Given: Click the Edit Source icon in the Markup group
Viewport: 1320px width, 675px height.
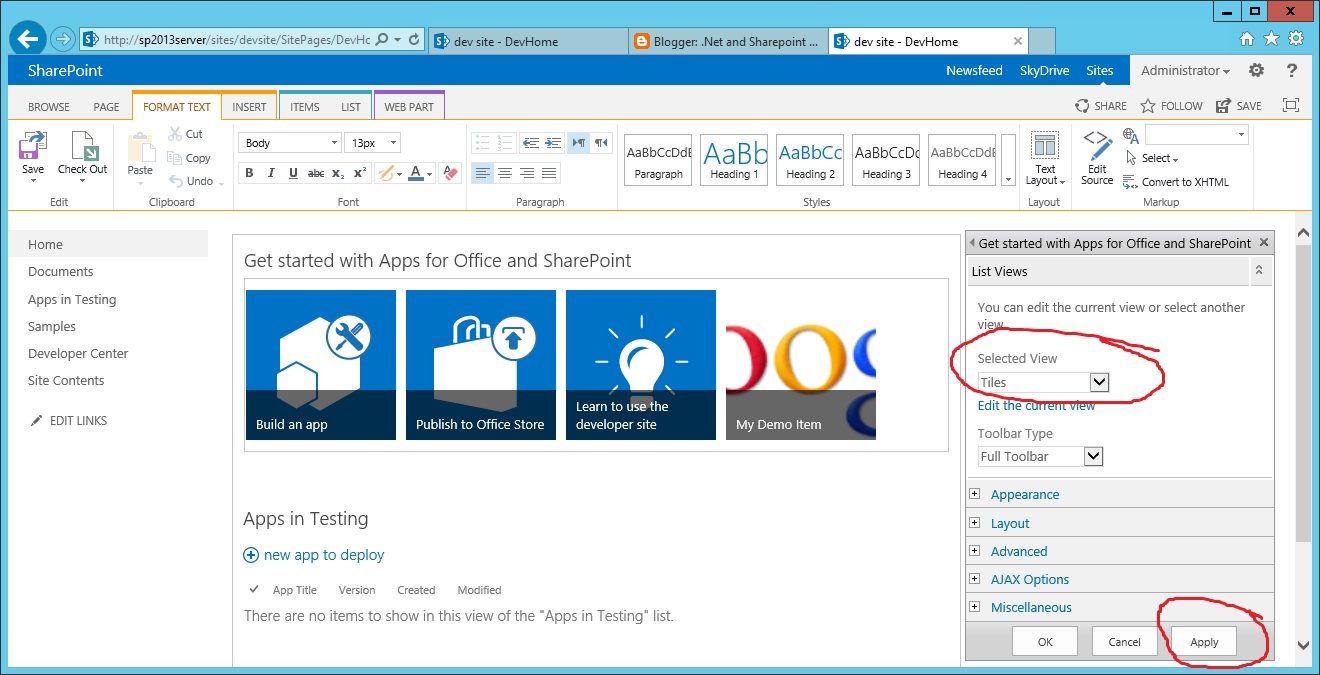Looking at the screenshot, I should pyautogui.click(x=1096, y=155).
